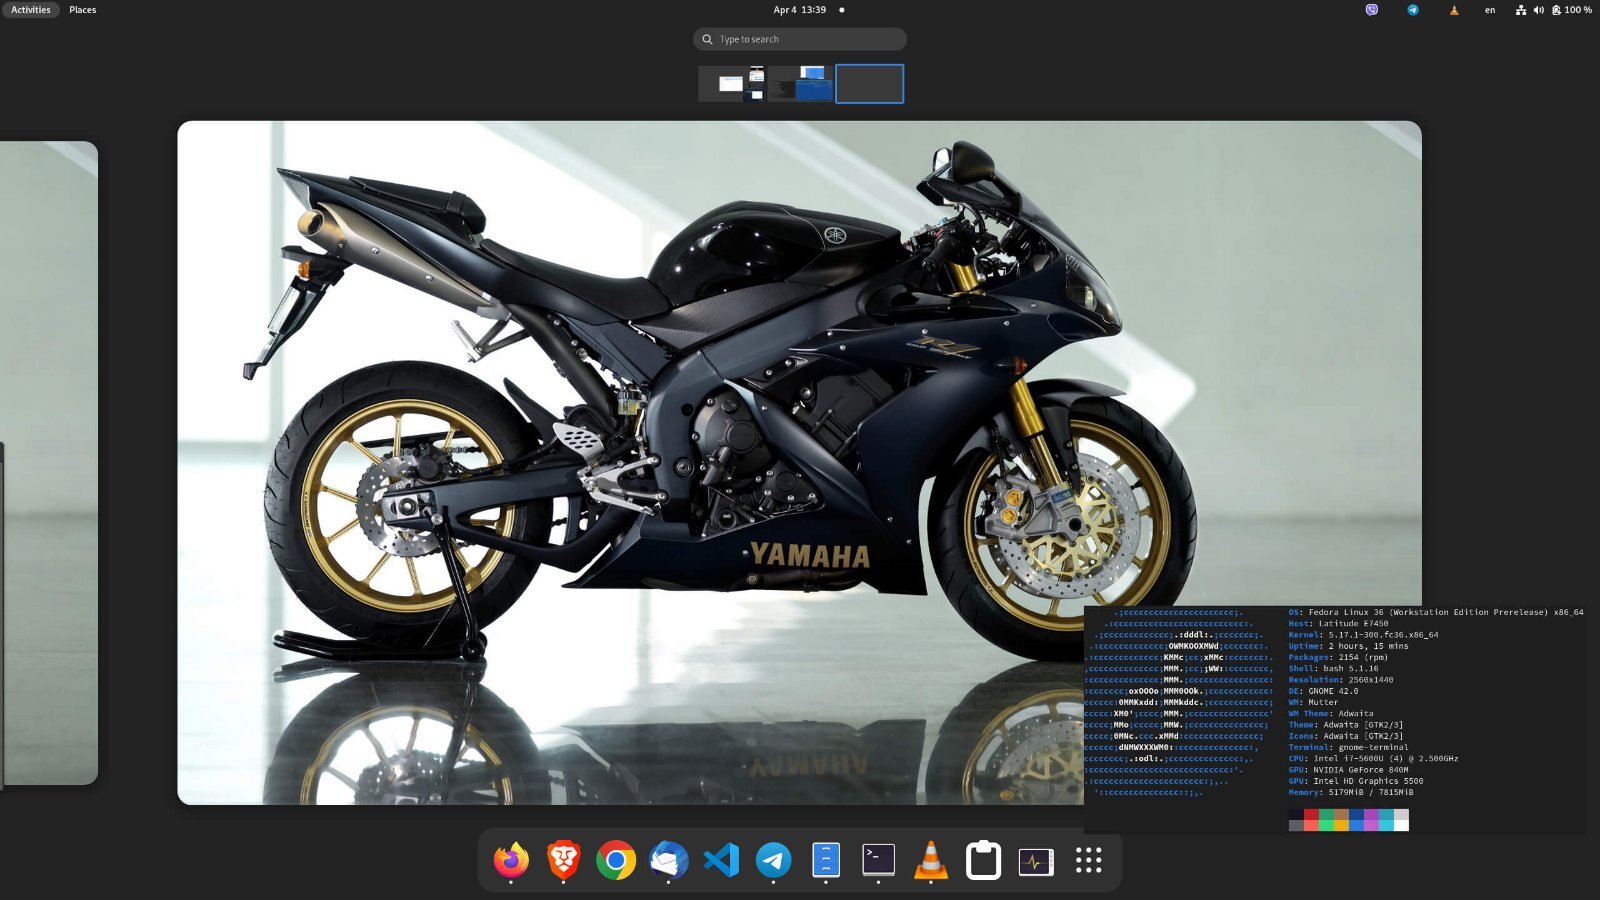This screenshot has width=1600, height=900.
Task: Click the Viber tray icon in the top bar
Action: [1372, 10]
